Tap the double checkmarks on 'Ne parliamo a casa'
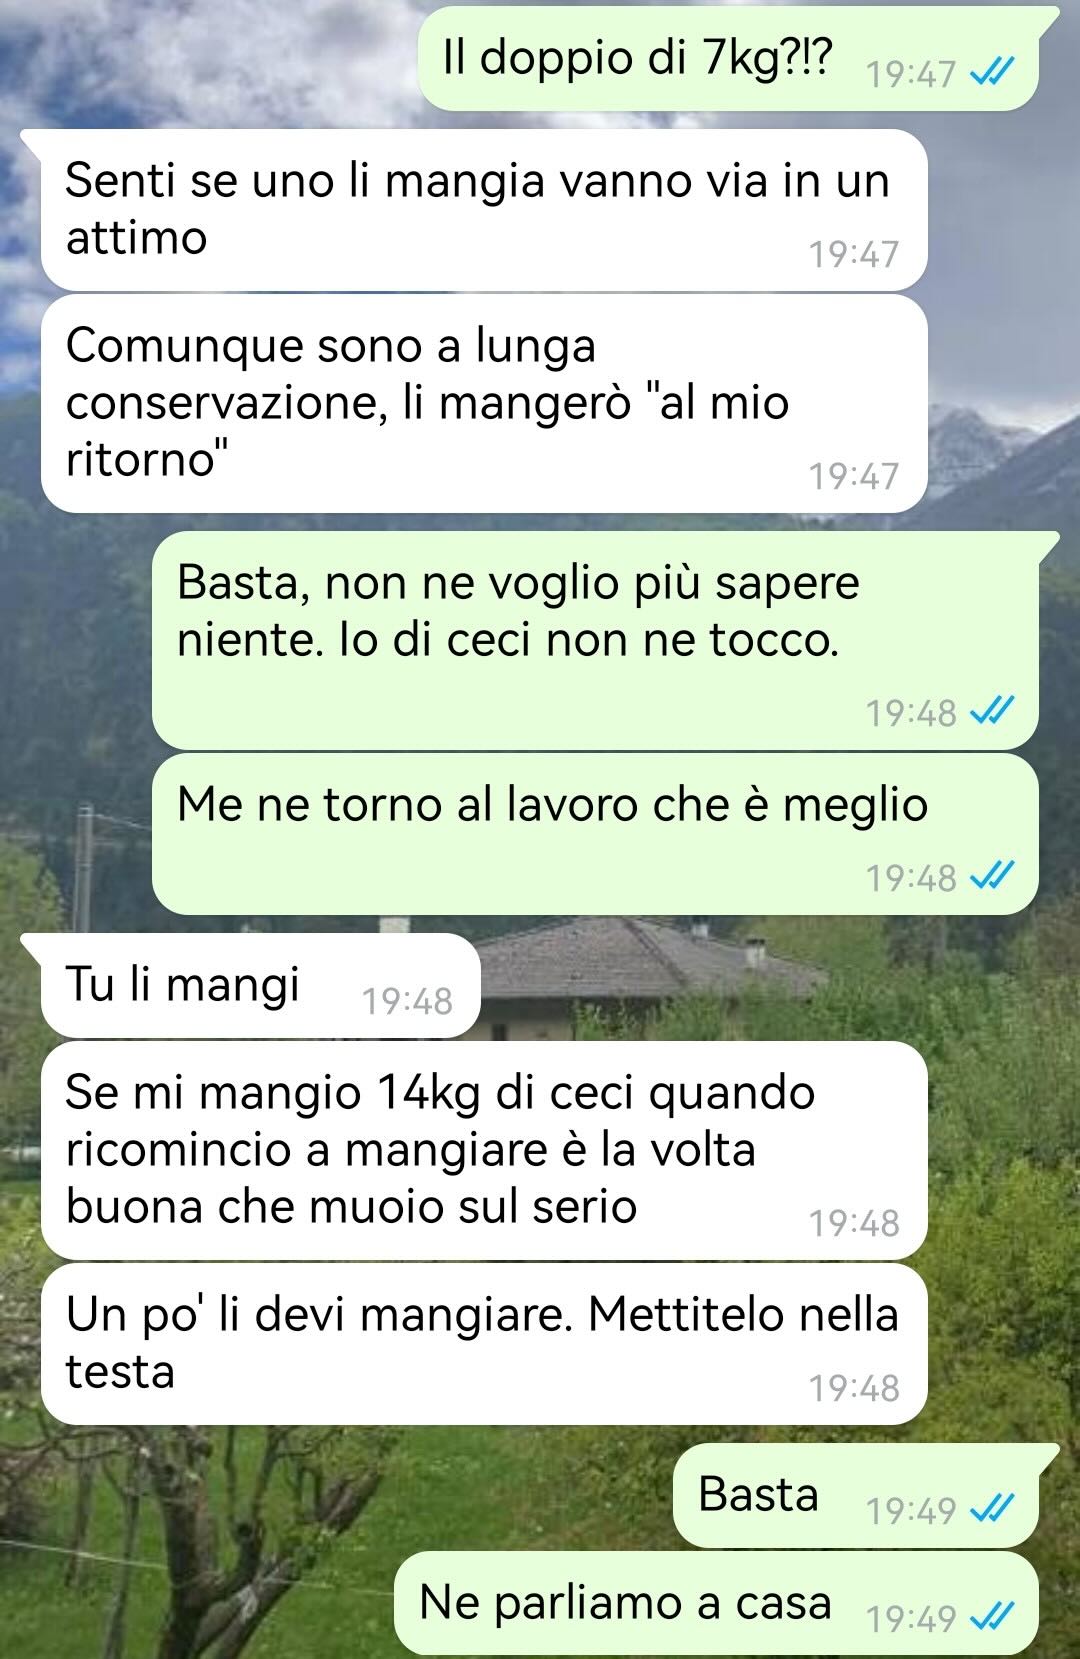Screen dimensions: 1080x1659 tap(994, 1617)
